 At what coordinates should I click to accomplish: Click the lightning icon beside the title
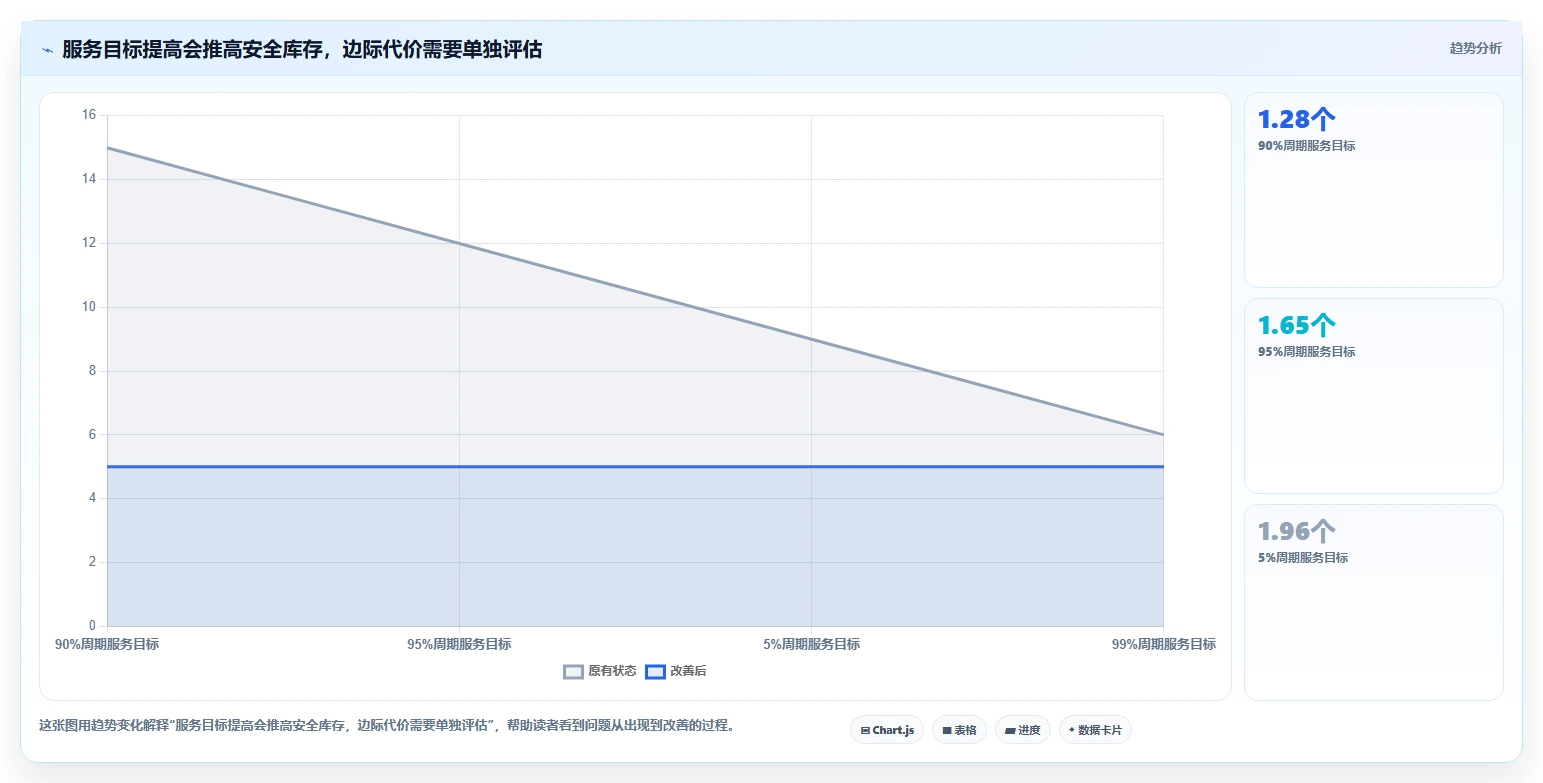tap(48, 50)
